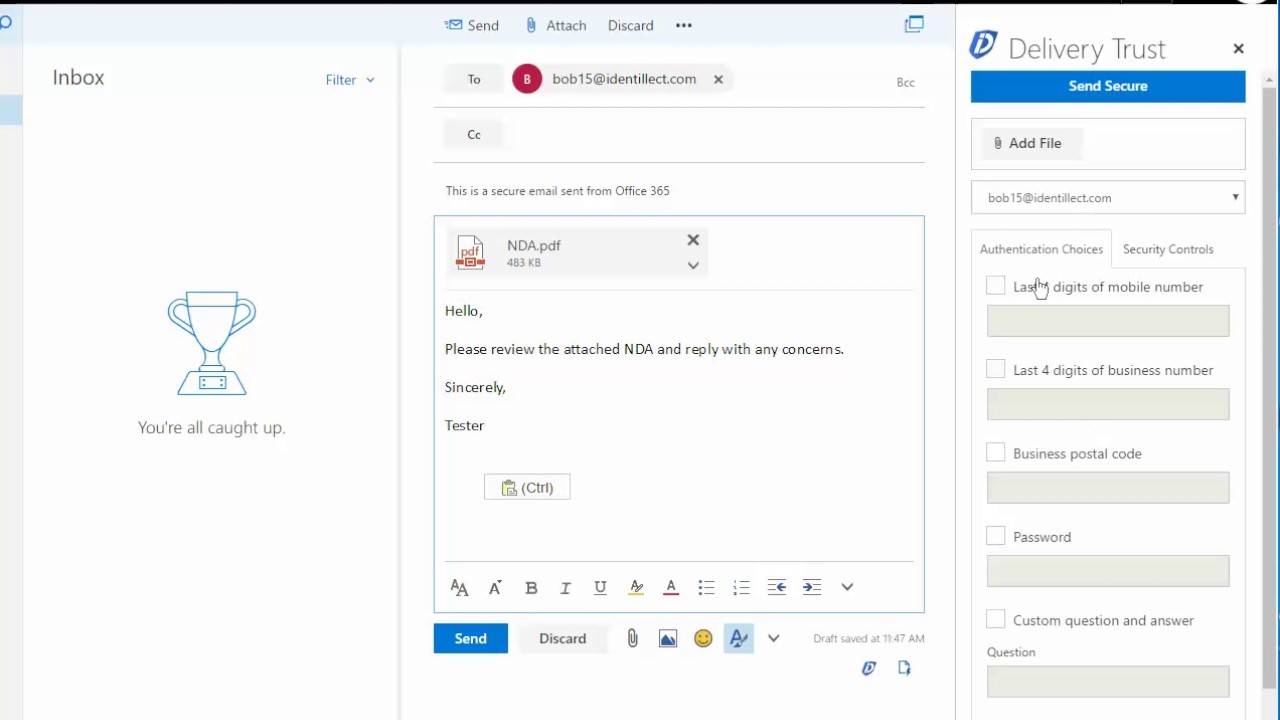Show the Bcc field
The height and width of the screenshot is (720, 1280).
pos(905,82)
